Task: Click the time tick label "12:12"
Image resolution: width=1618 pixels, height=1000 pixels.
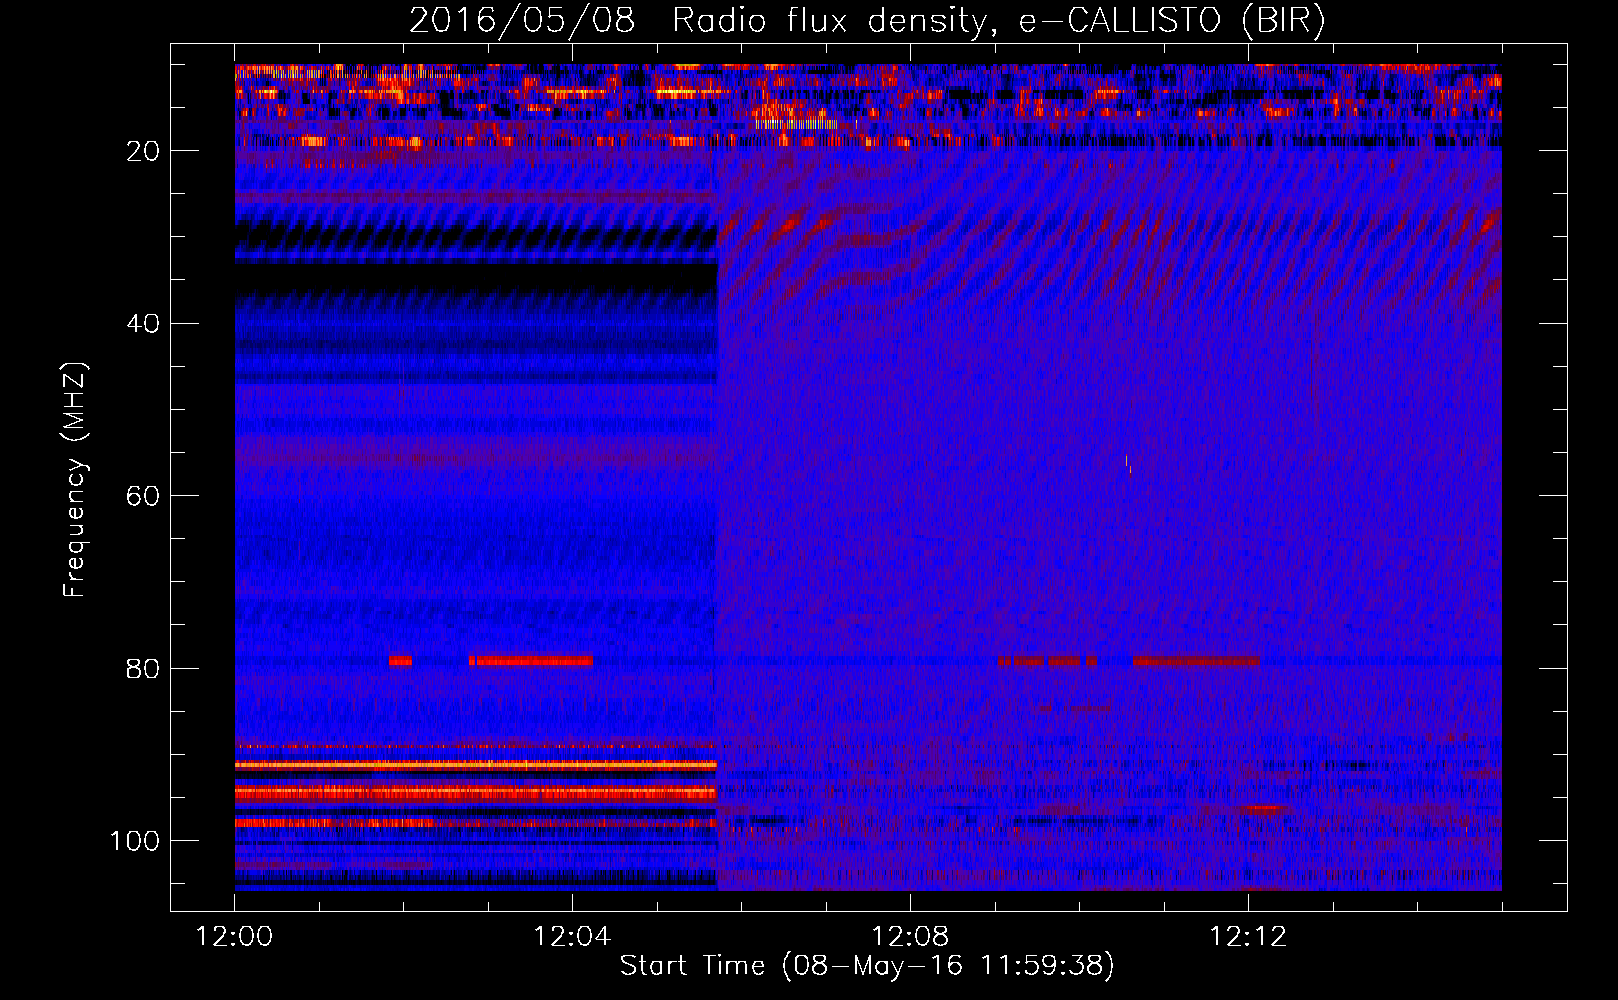Action: click(x=1248, y=937)
